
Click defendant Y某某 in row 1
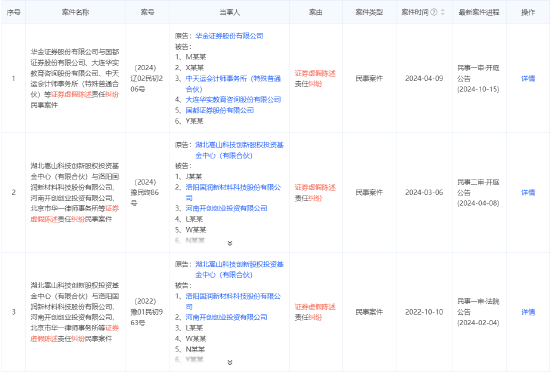195,121
